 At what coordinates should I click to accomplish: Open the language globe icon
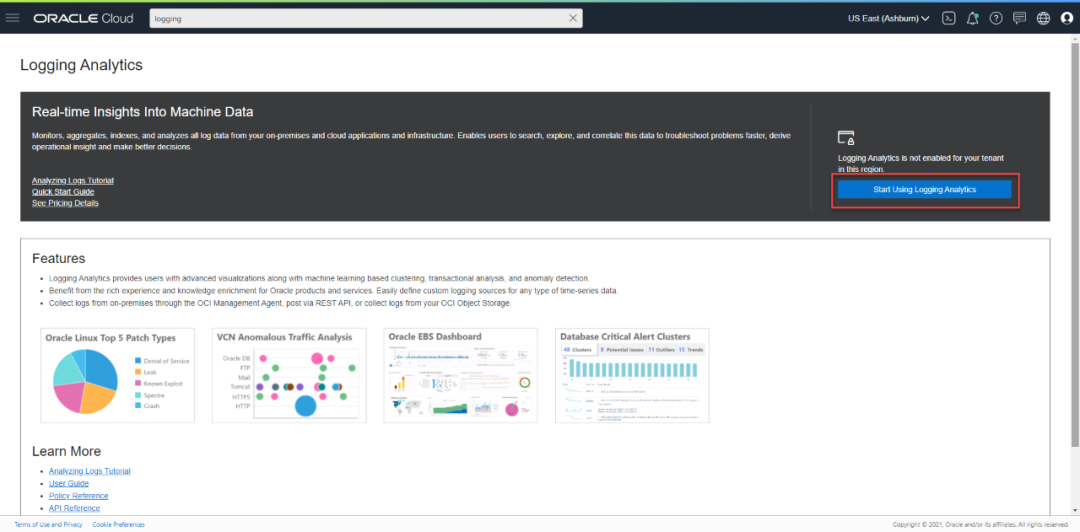coord(1043,19)
